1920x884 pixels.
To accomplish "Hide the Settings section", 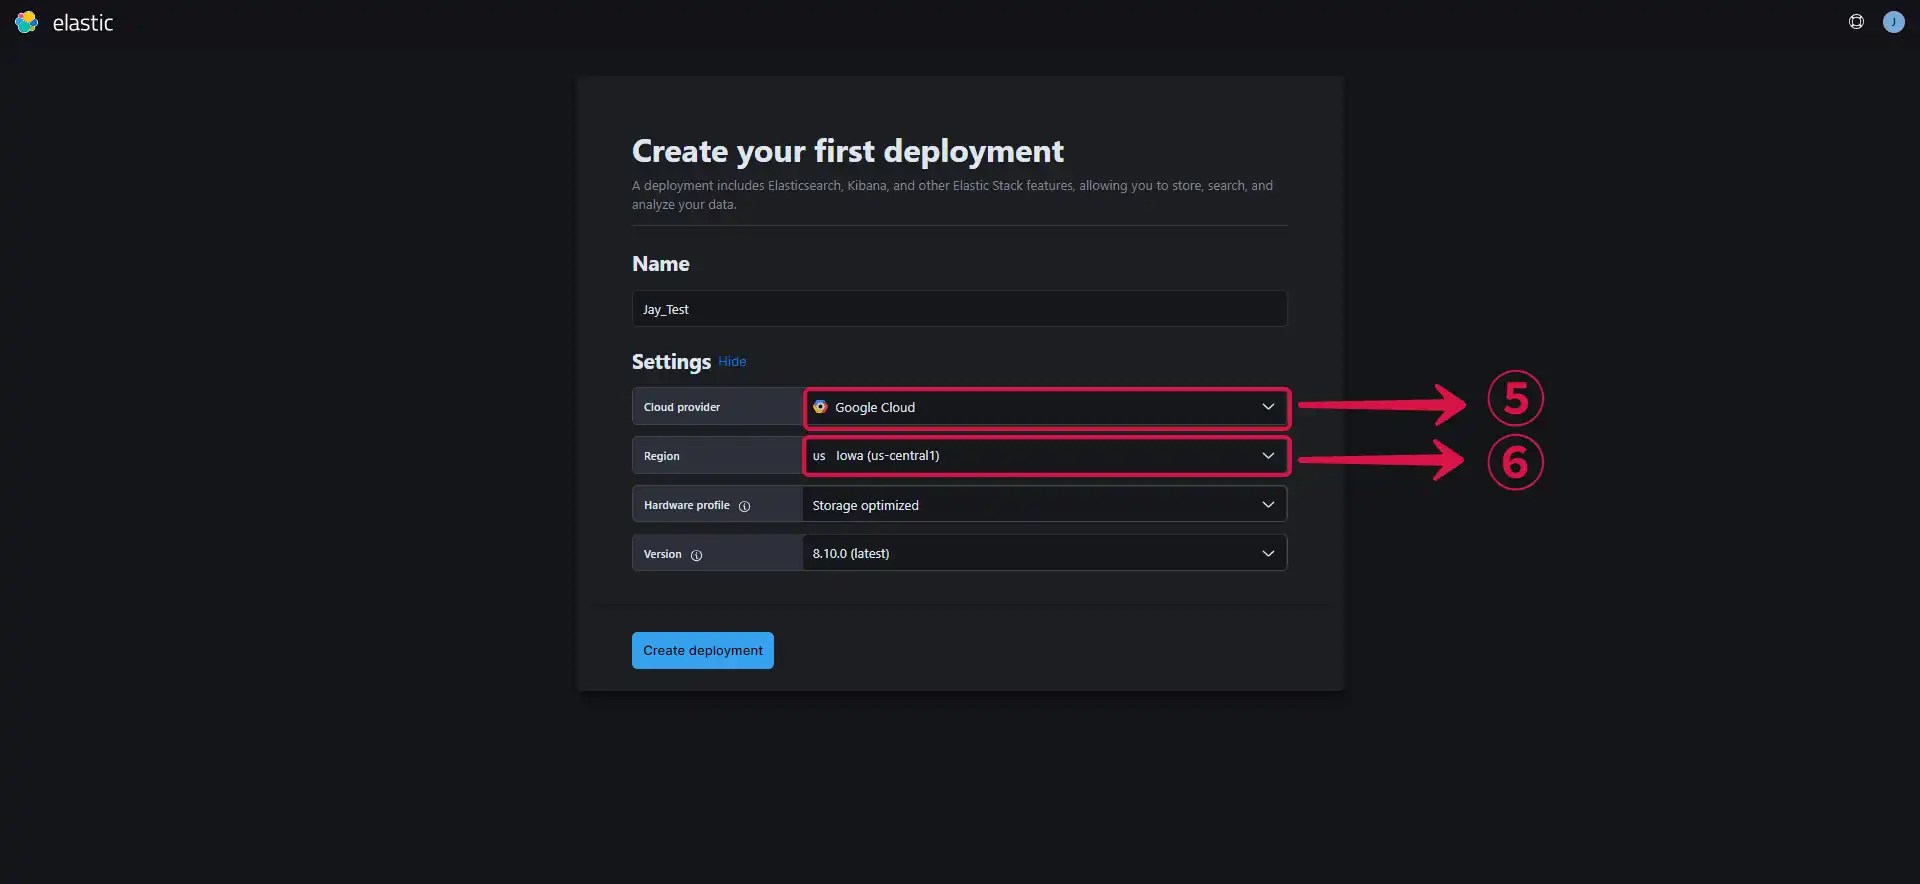I will pyautogui.click(x=732, y=362).
